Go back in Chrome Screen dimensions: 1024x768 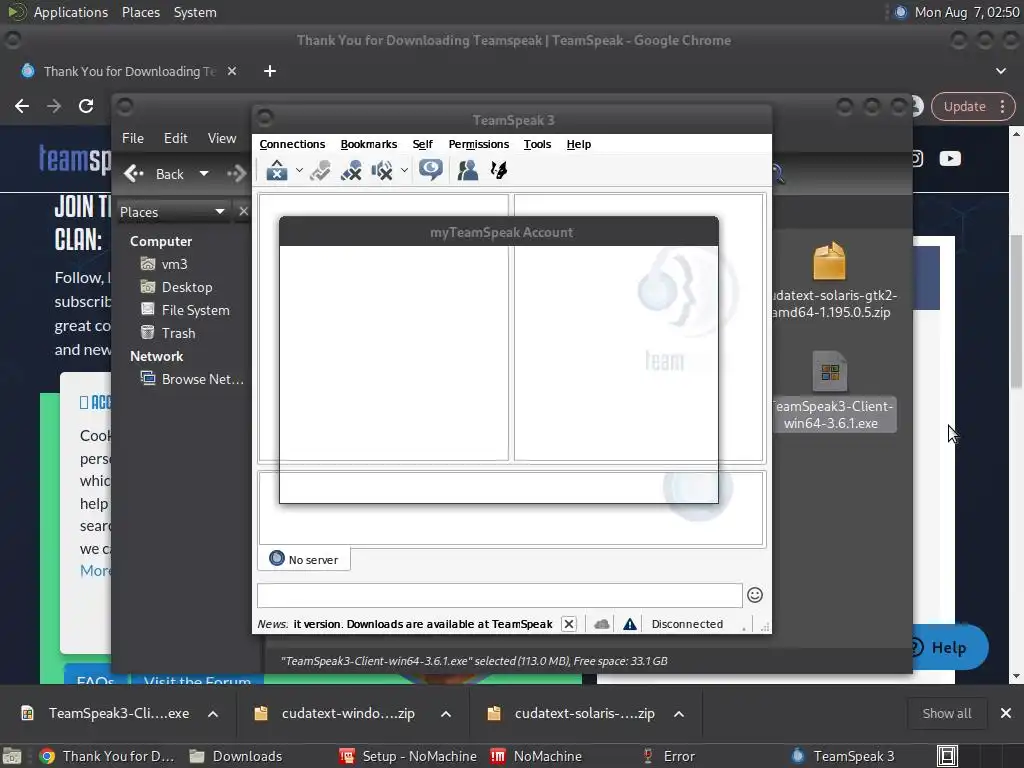coord(22,106)
